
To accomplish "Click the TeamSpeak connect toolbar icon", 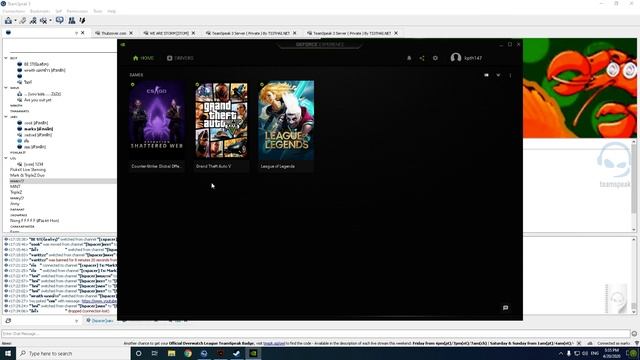I will [x=8, y=20].
